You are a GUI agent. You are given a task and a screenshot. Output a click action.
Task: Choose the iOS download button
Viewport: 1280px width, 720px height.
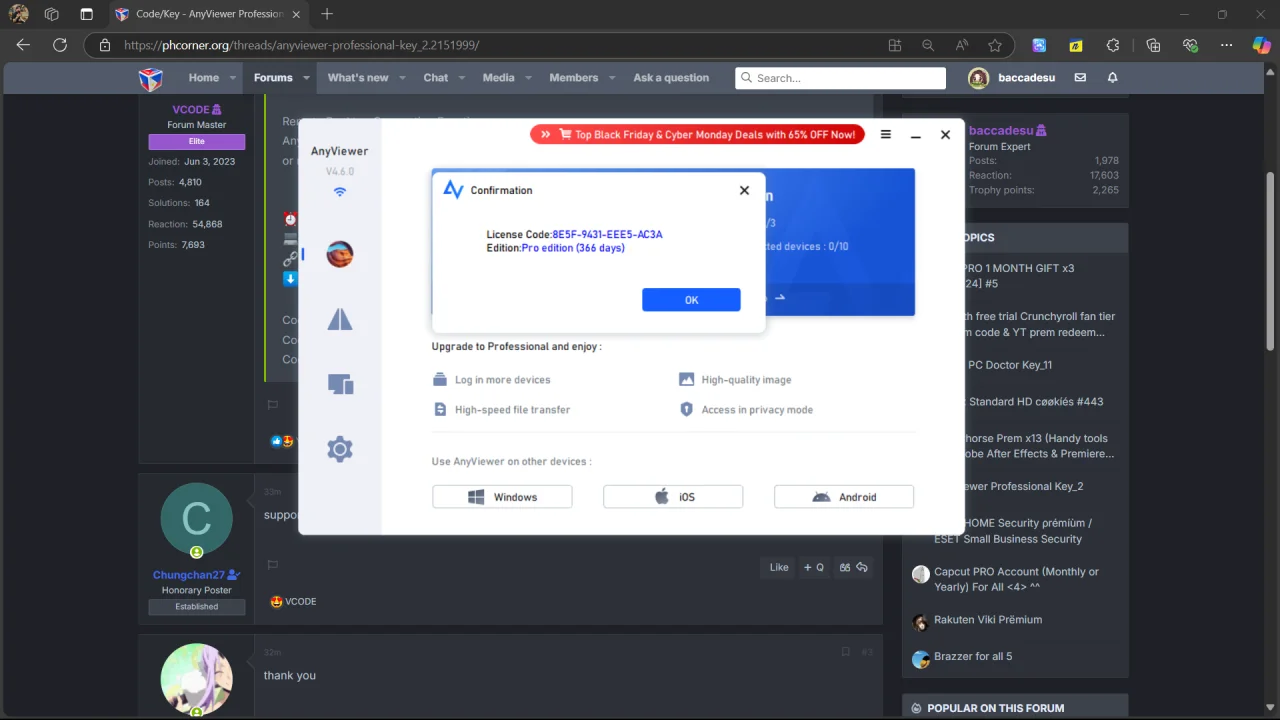(x=673, y=497)
